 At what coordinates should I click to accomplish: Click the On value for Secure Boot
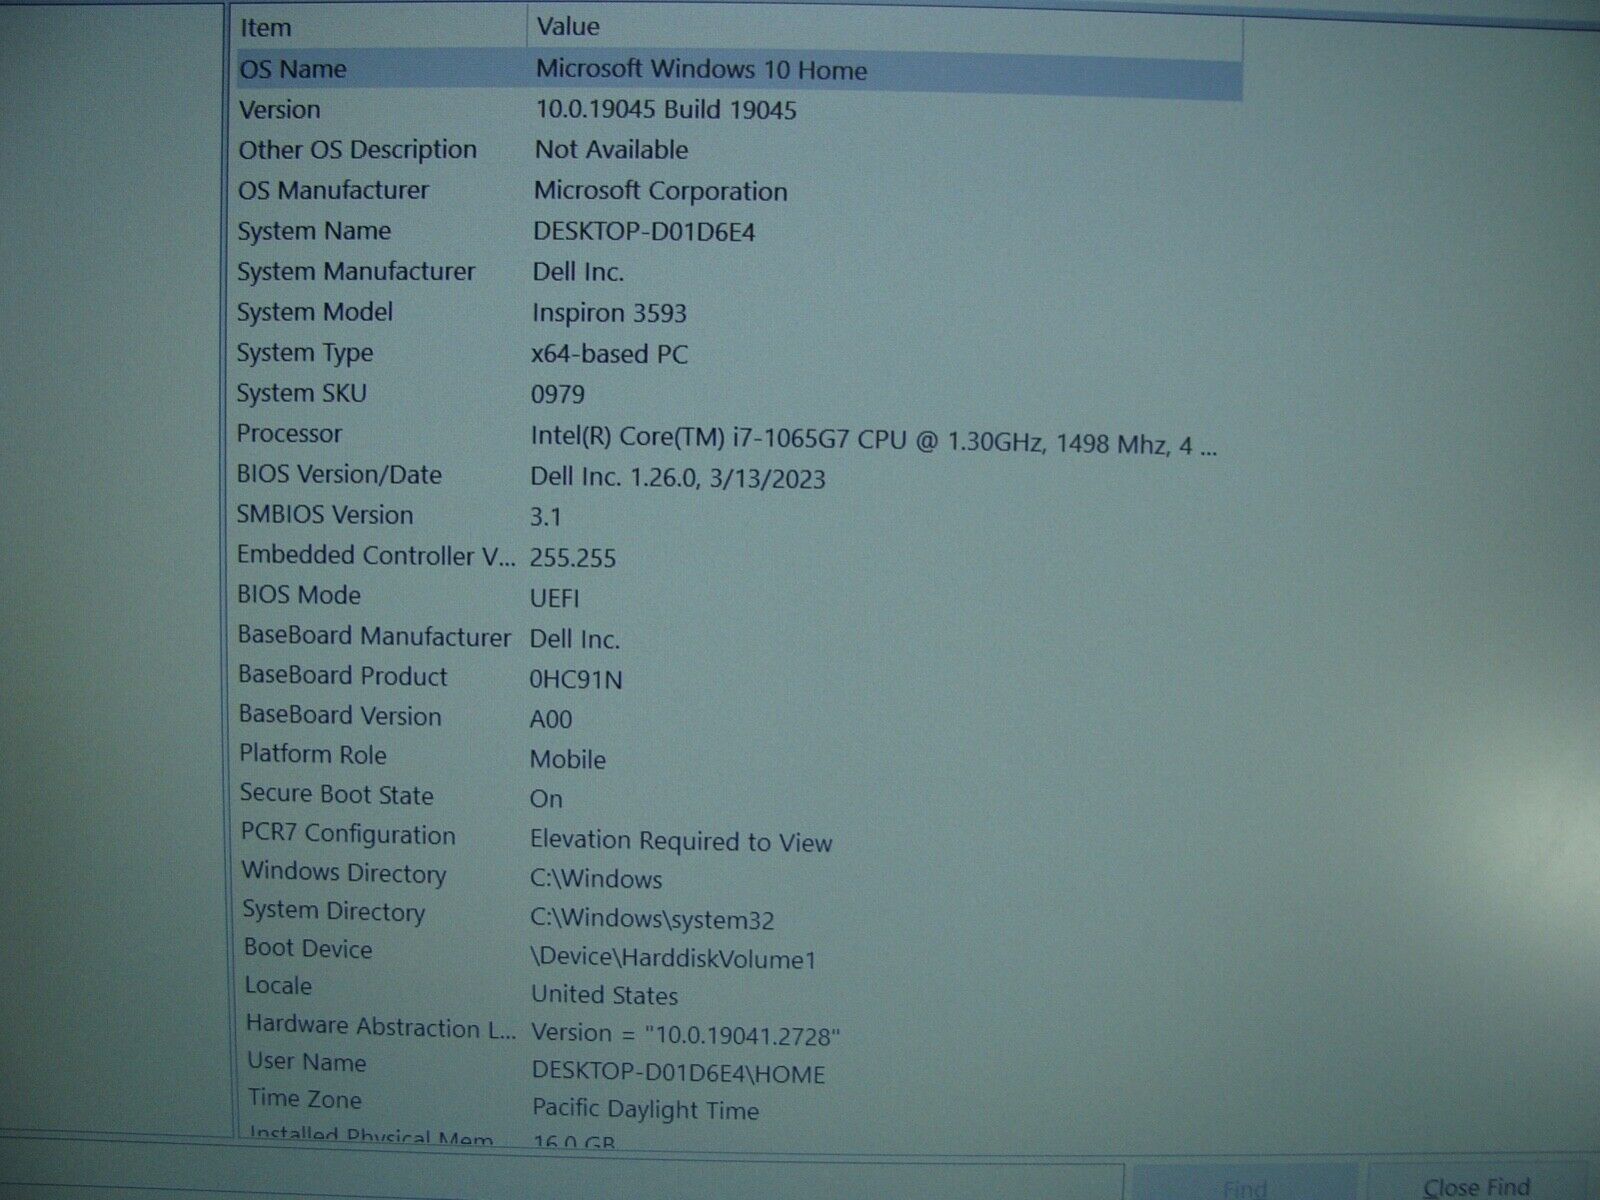pos(546,799)
